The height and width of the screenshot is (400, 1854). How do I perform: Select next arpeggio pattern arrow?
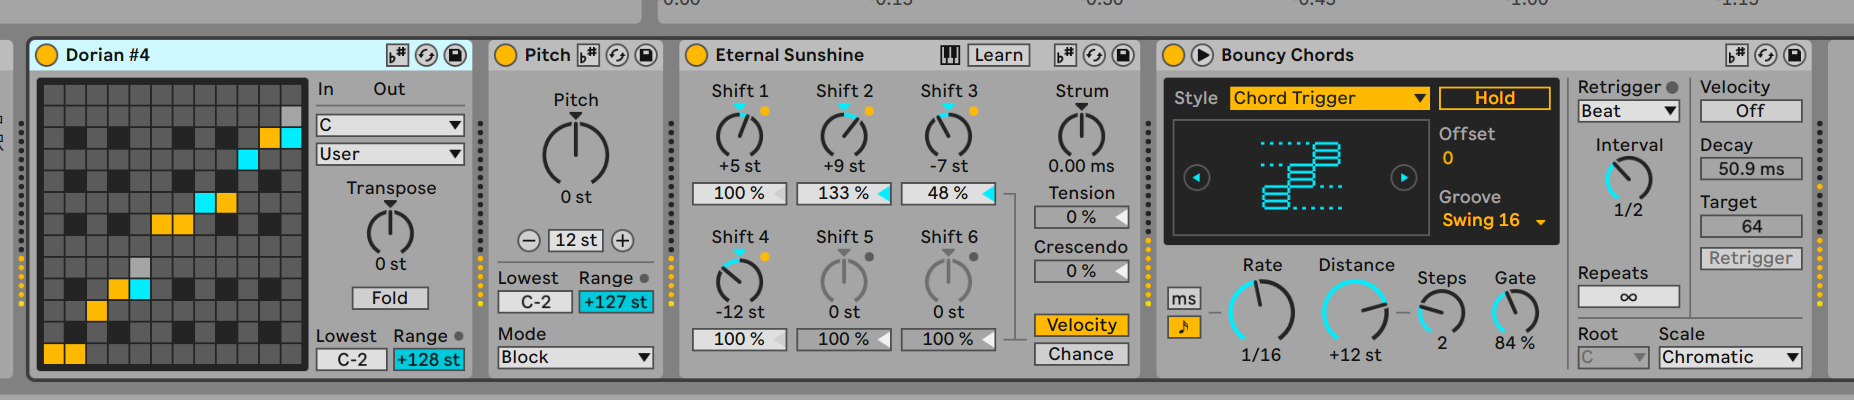(1403, 178)
